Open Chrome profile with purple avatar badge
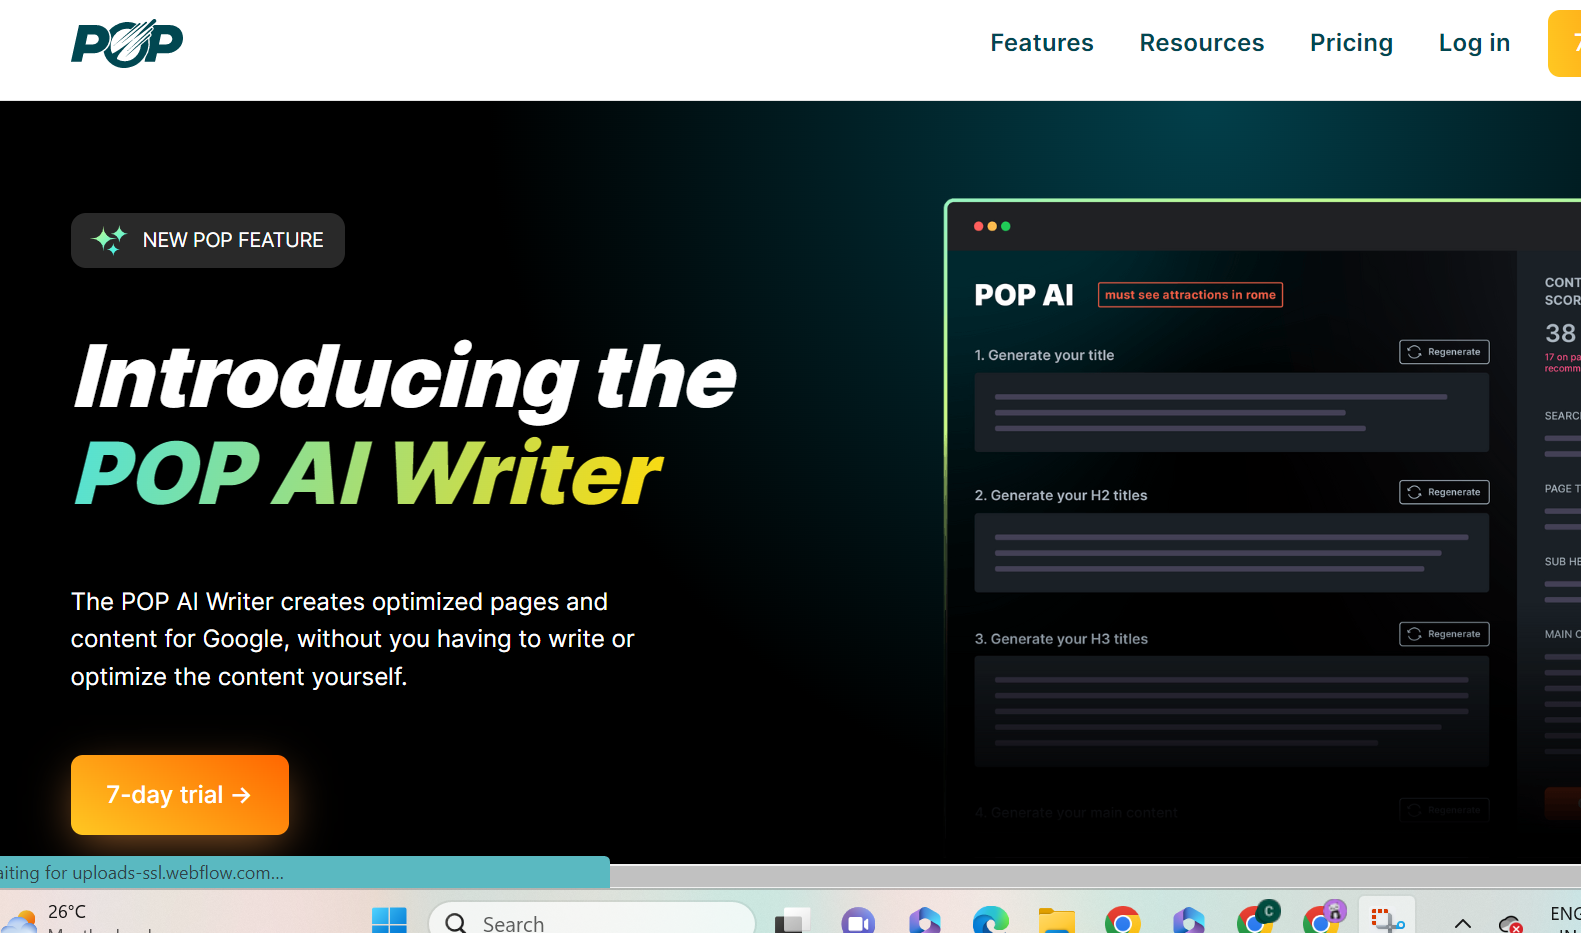1581x933 pixels. (x=1324, y=918)
